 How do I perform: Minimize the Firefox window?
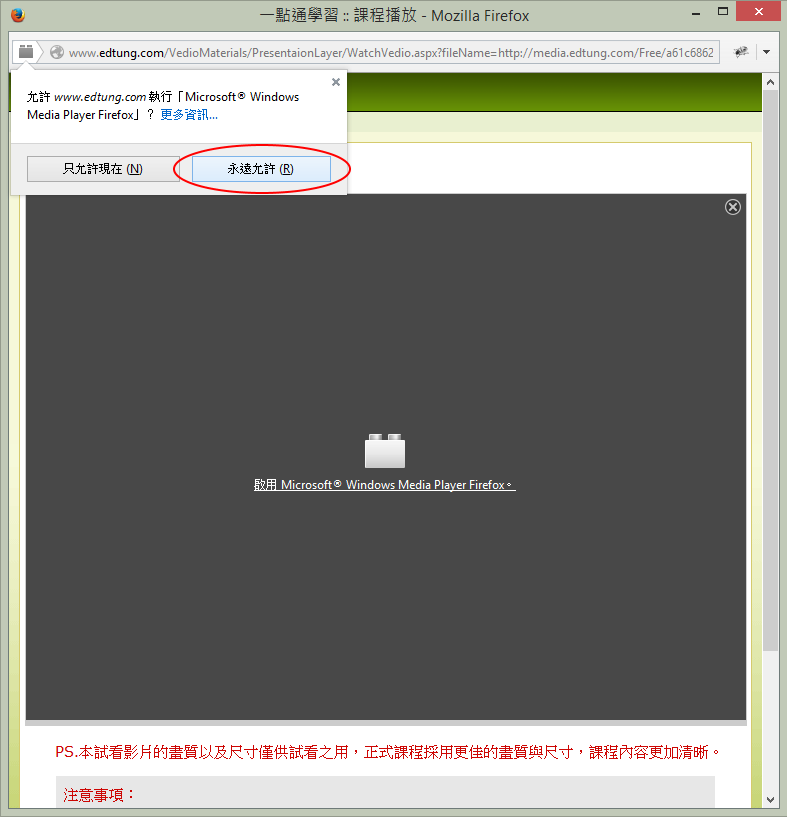point(678,14)
